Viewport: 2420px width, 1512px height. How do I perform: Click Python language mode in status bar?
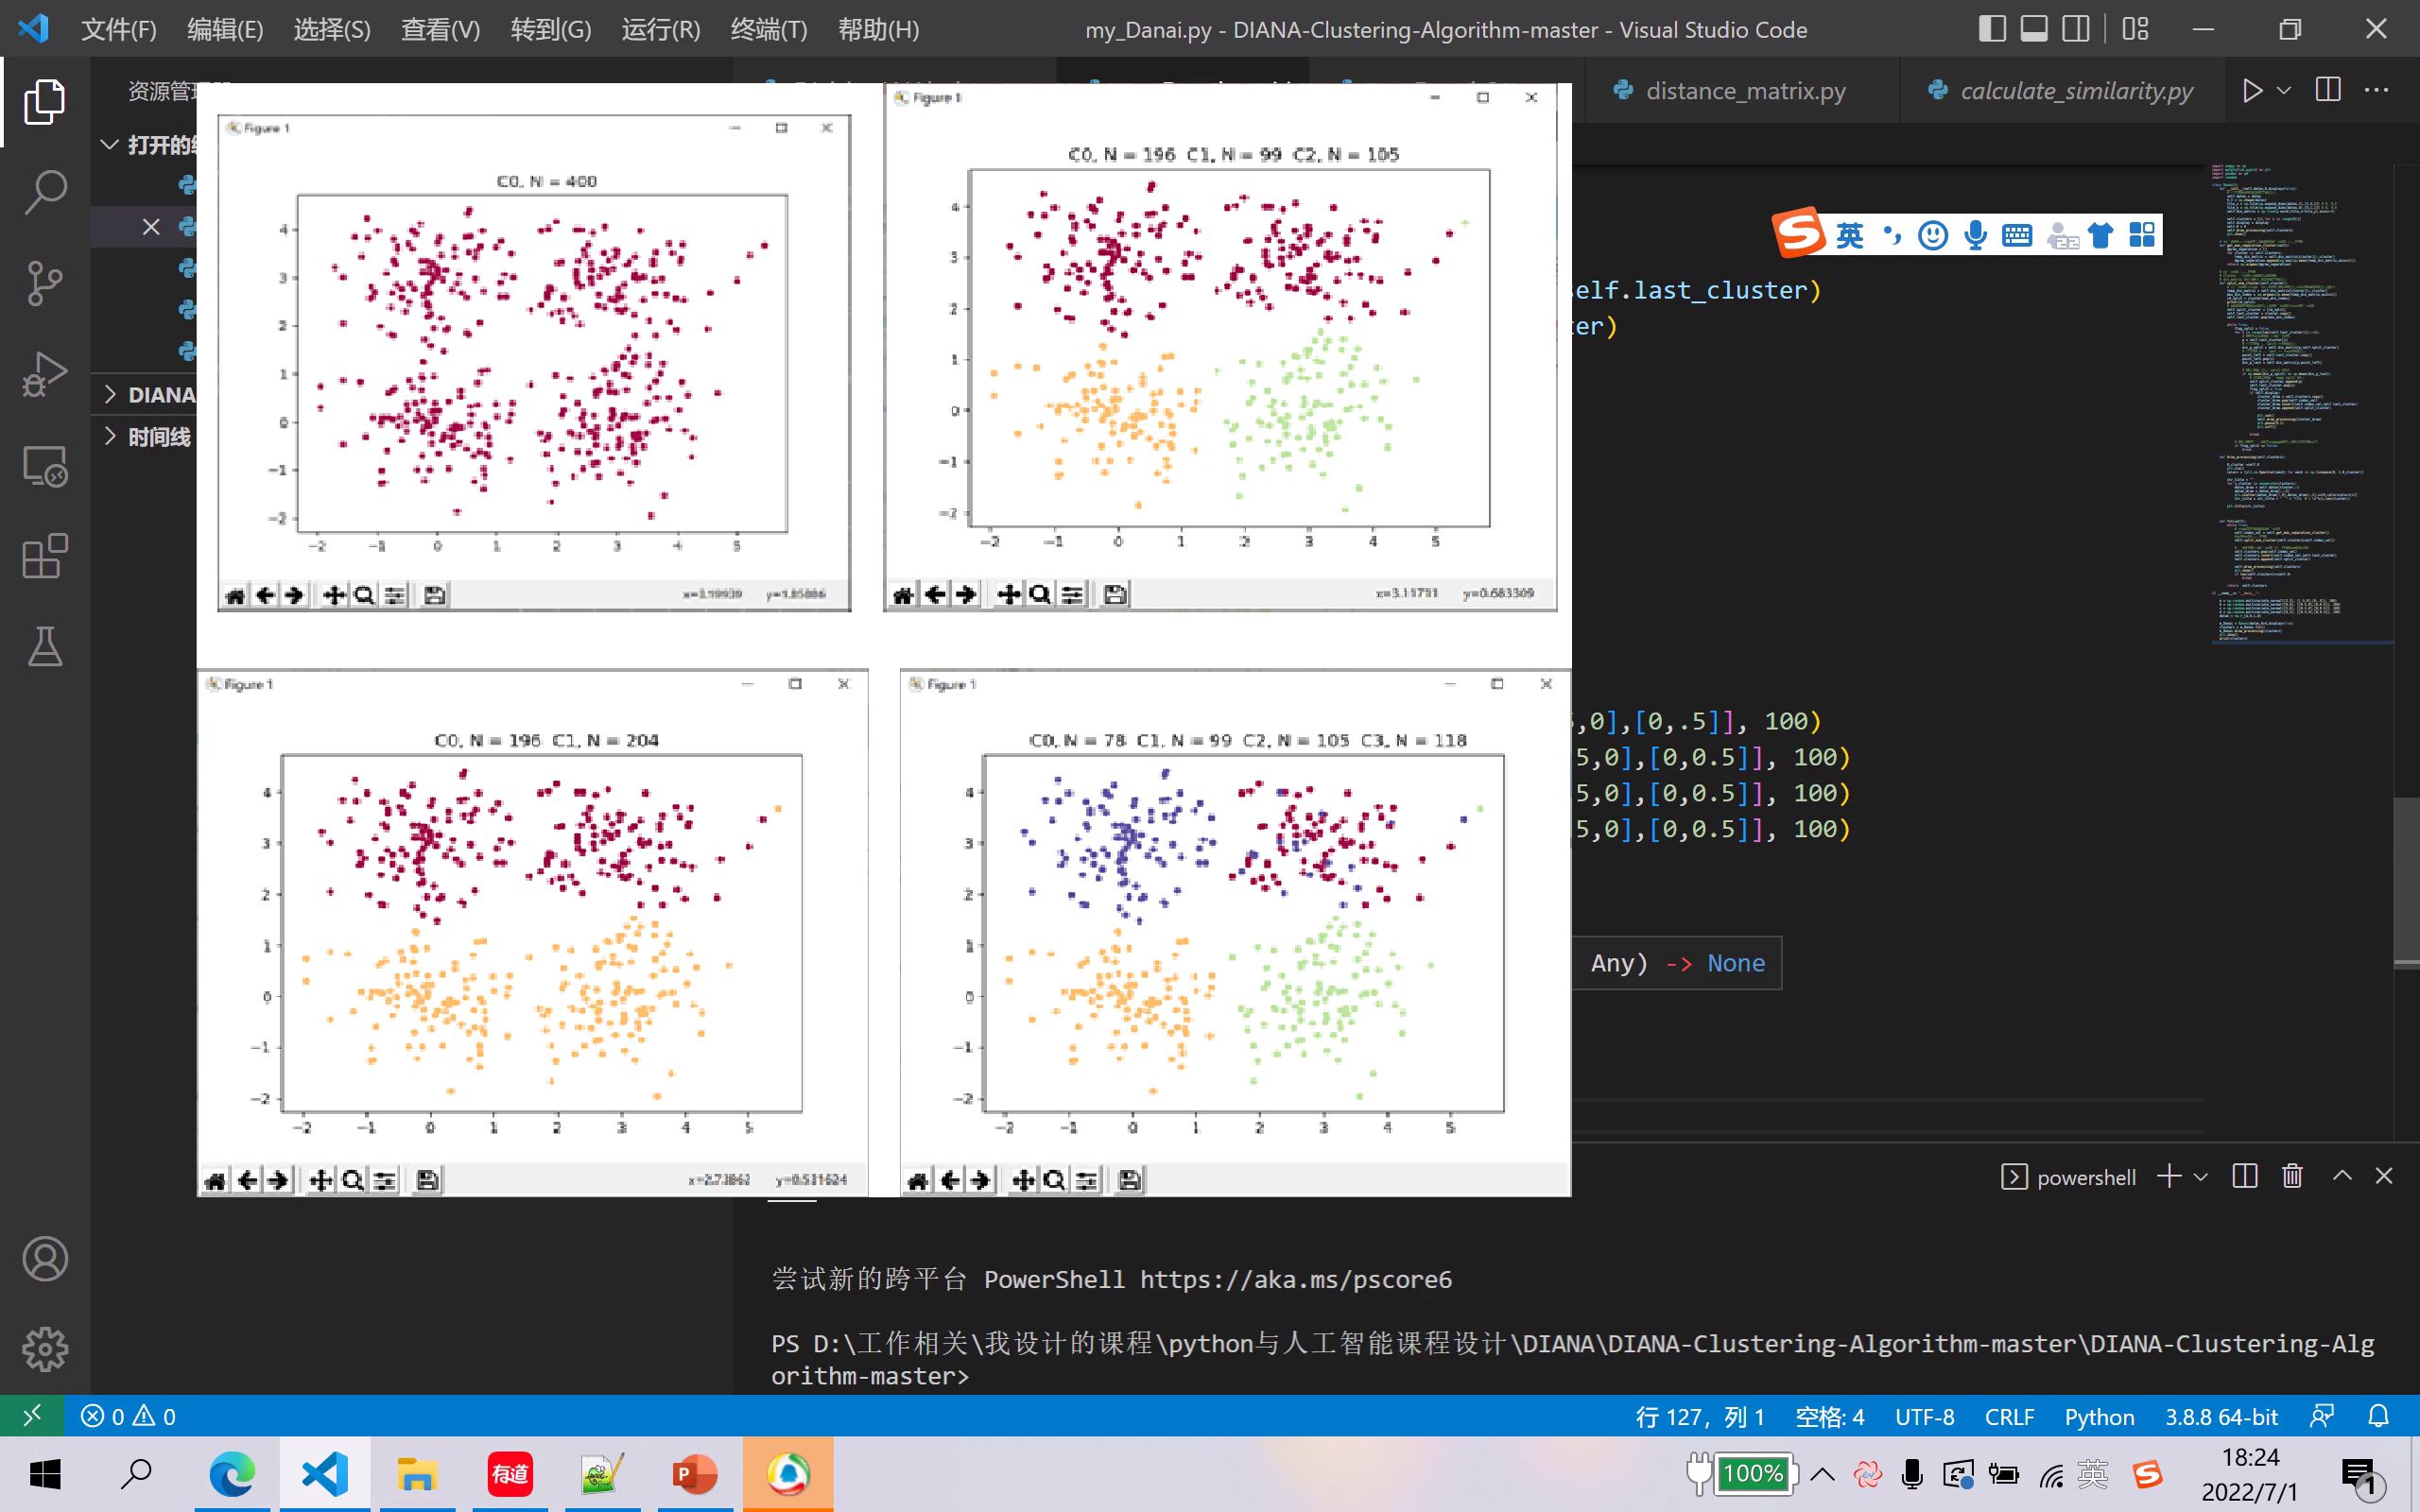pos(2099,1416)
